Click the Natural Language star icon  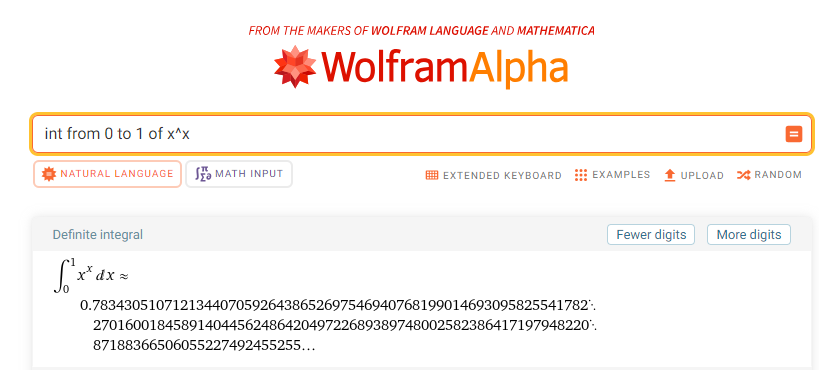(49, 174)
